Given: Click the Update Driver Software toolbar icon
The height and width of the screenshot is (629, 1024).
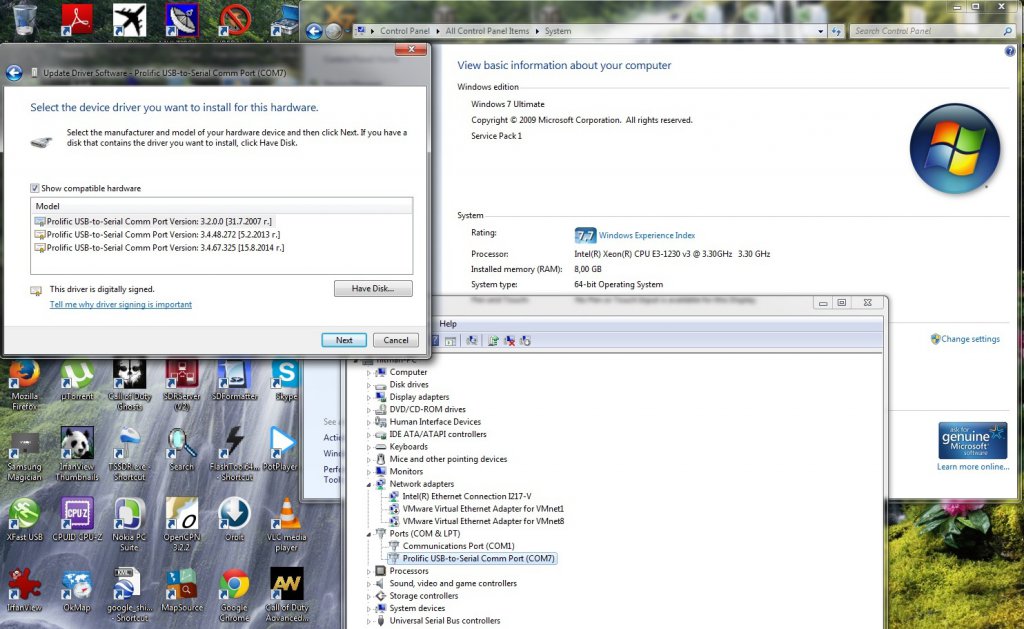Looking at the screenshot, I should click(494, 341).
